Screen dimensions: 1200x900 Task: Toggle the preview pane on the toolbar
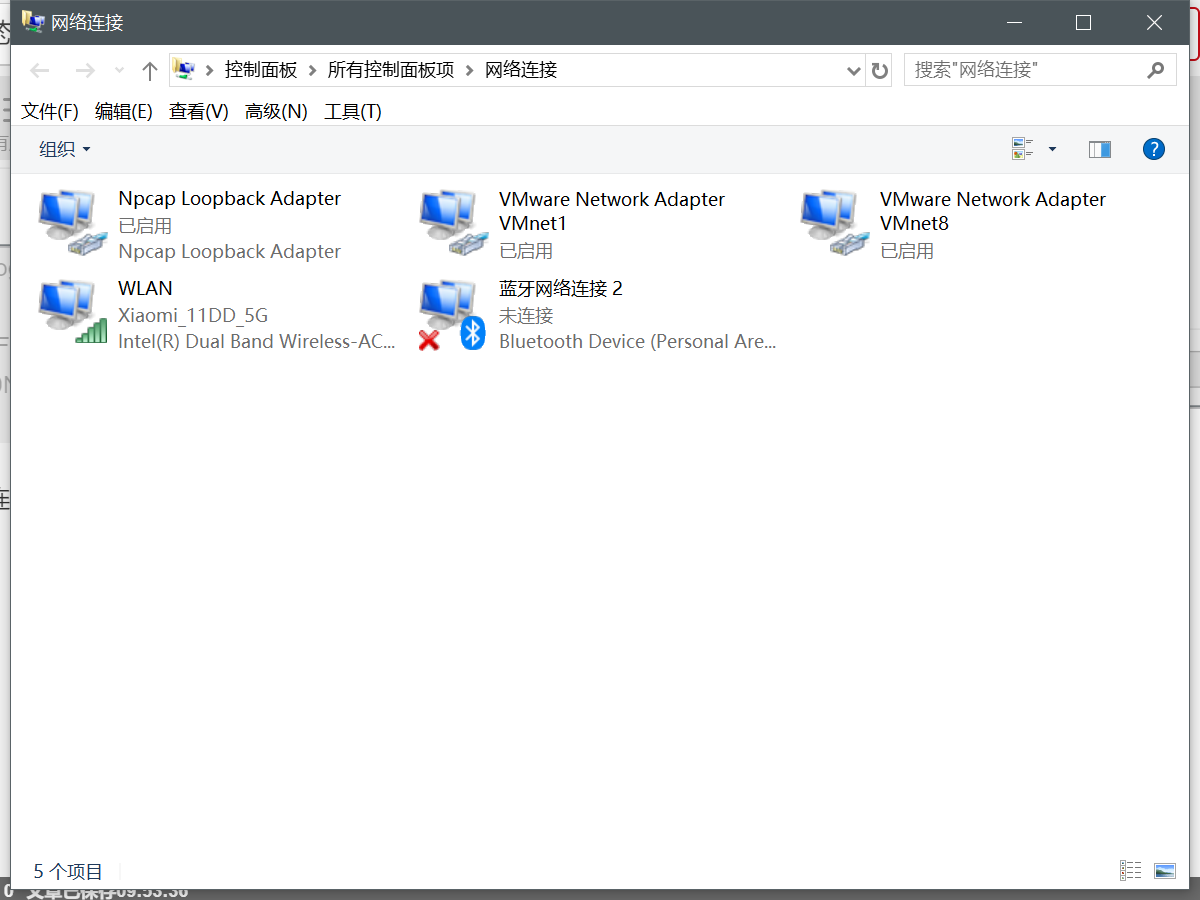coord(1099,148)
